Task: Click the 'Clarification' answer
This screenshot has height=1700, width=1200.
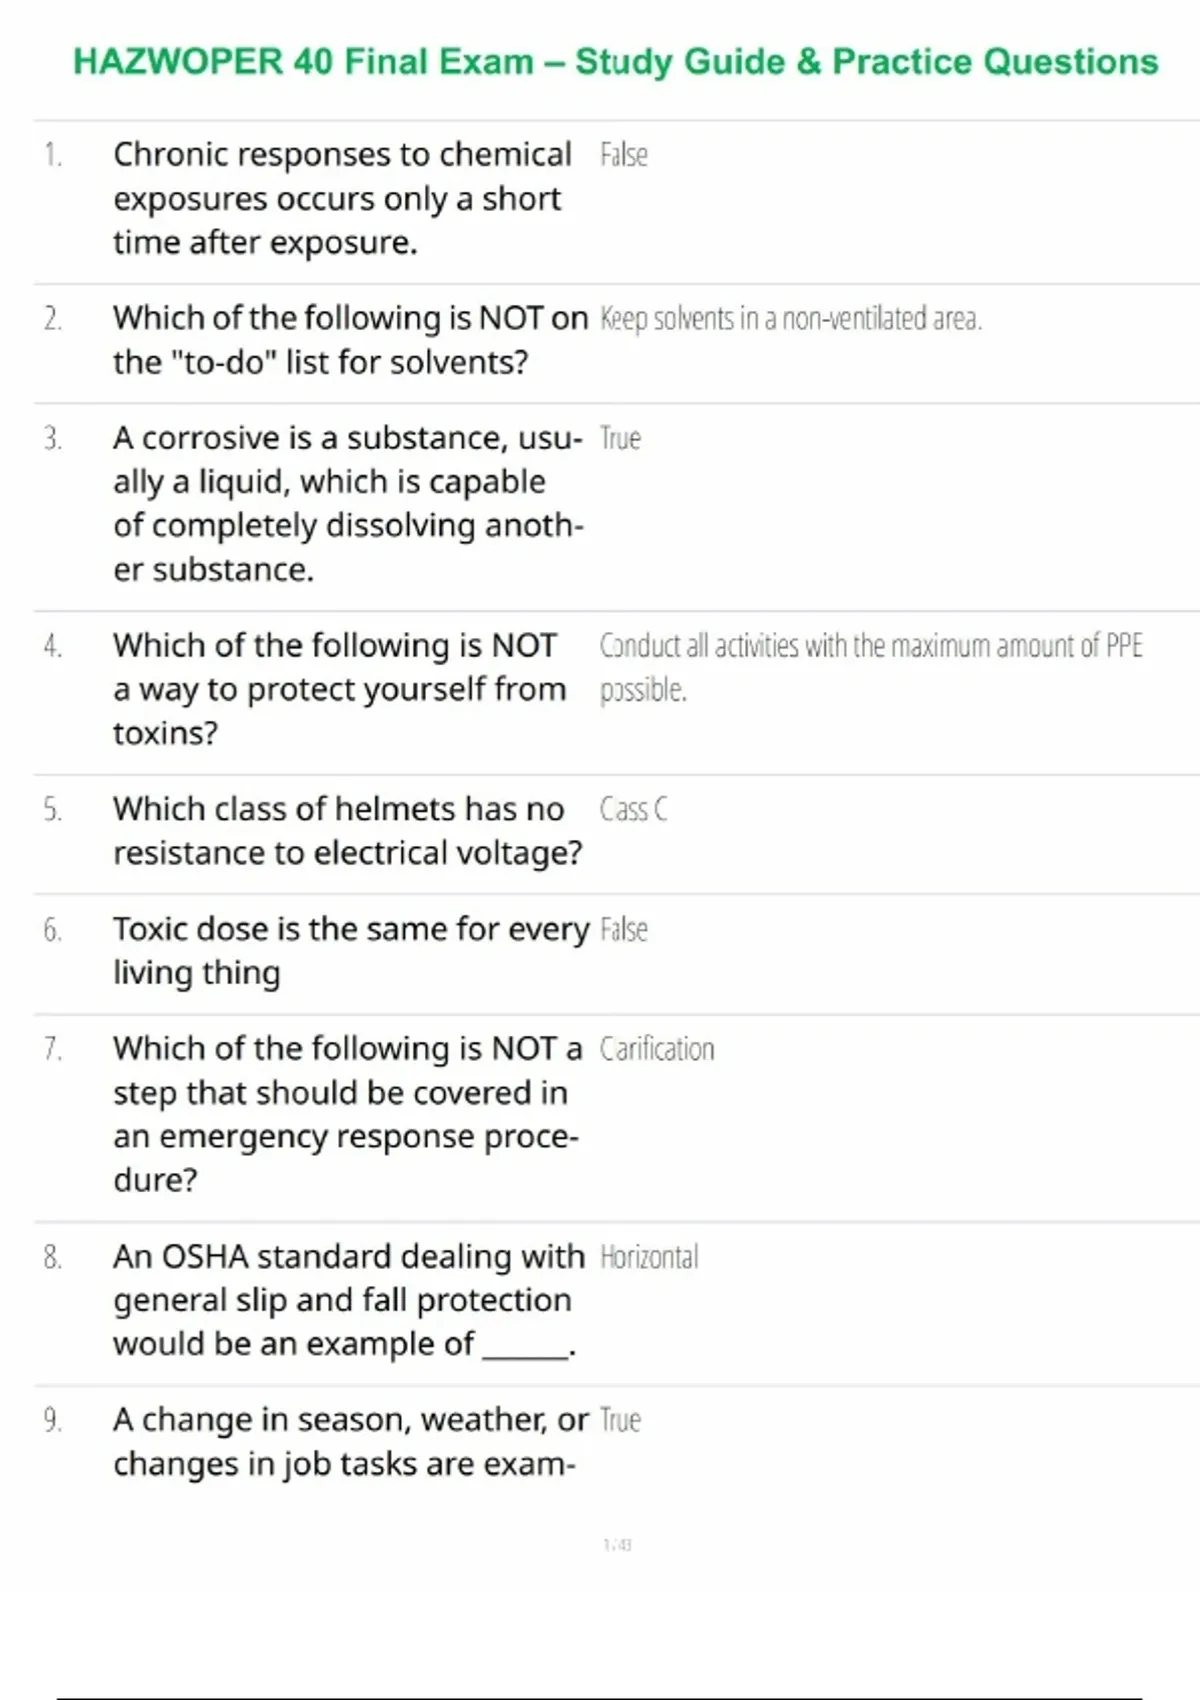Action: [x=657, y=1049]
